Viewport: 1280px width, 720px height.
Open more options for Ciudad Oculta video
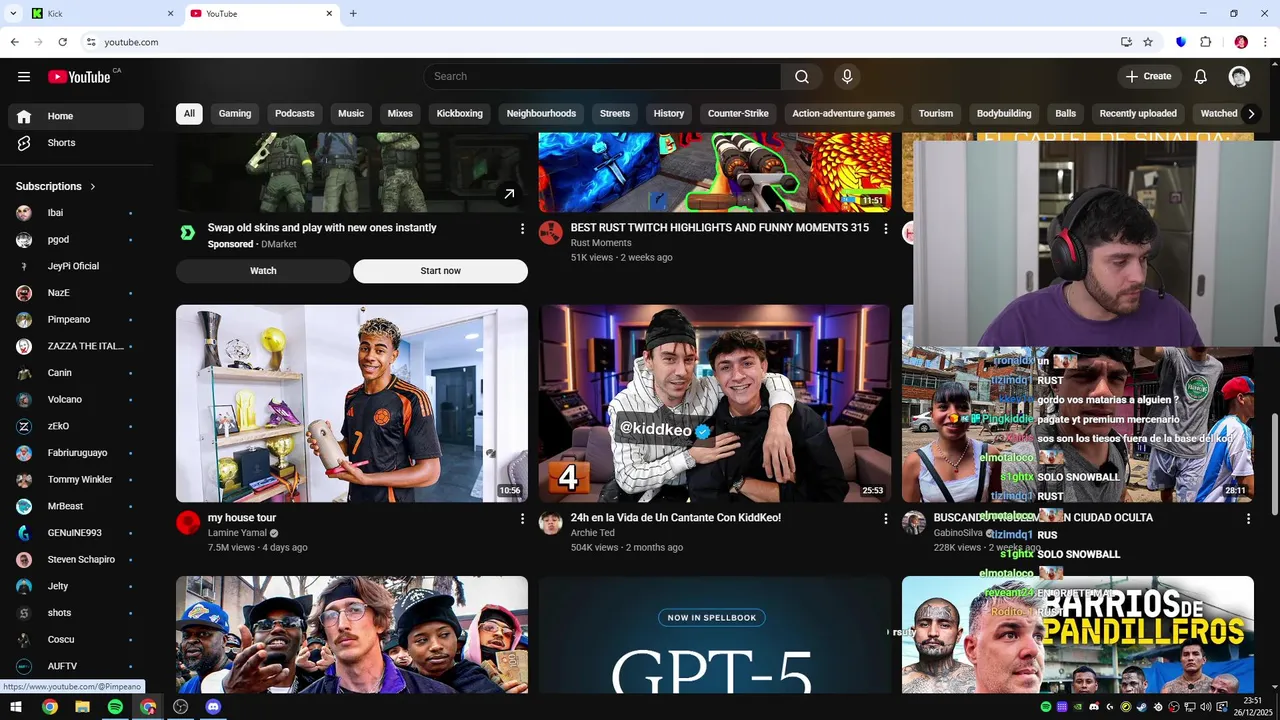coord(1248,519)
